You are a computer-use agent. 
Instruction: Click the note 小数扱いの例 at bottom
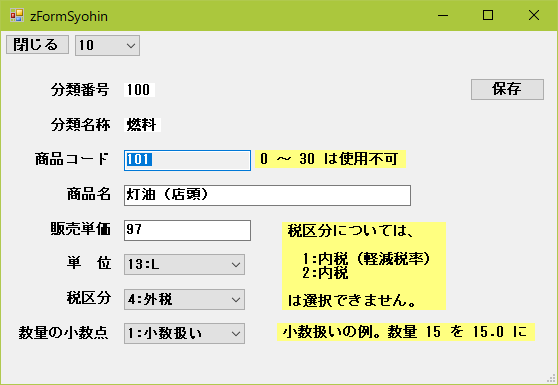[406, 332]
